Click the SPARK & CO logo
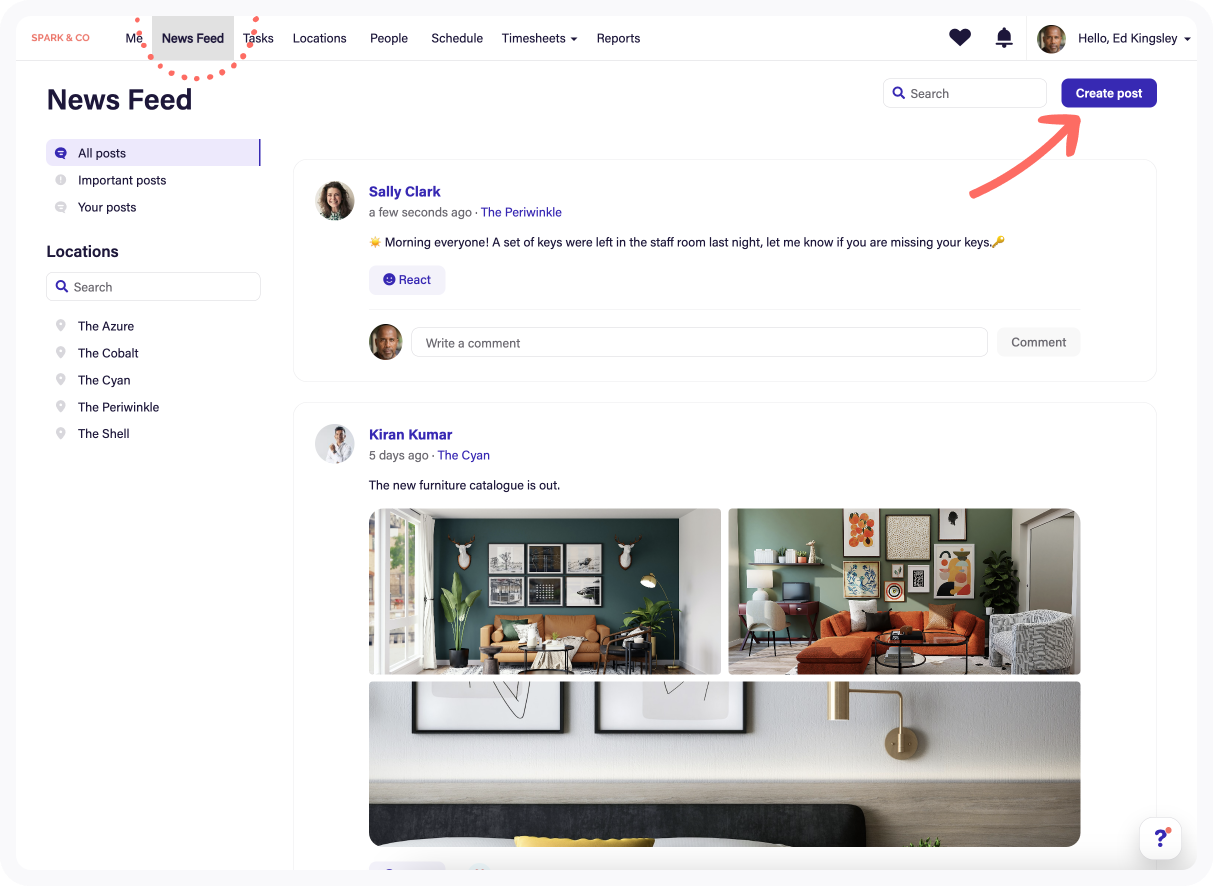1213x886 pixels. [x=60, y=37]
